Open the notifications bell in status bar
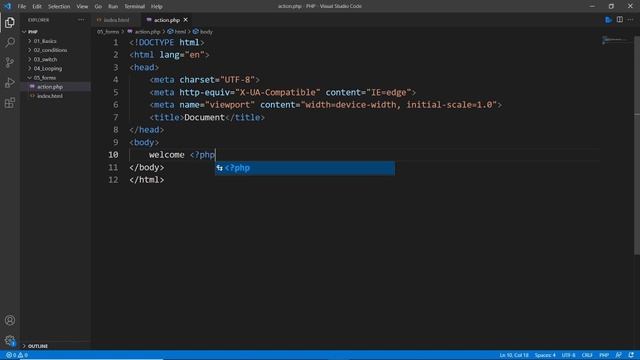 (631, 355)
